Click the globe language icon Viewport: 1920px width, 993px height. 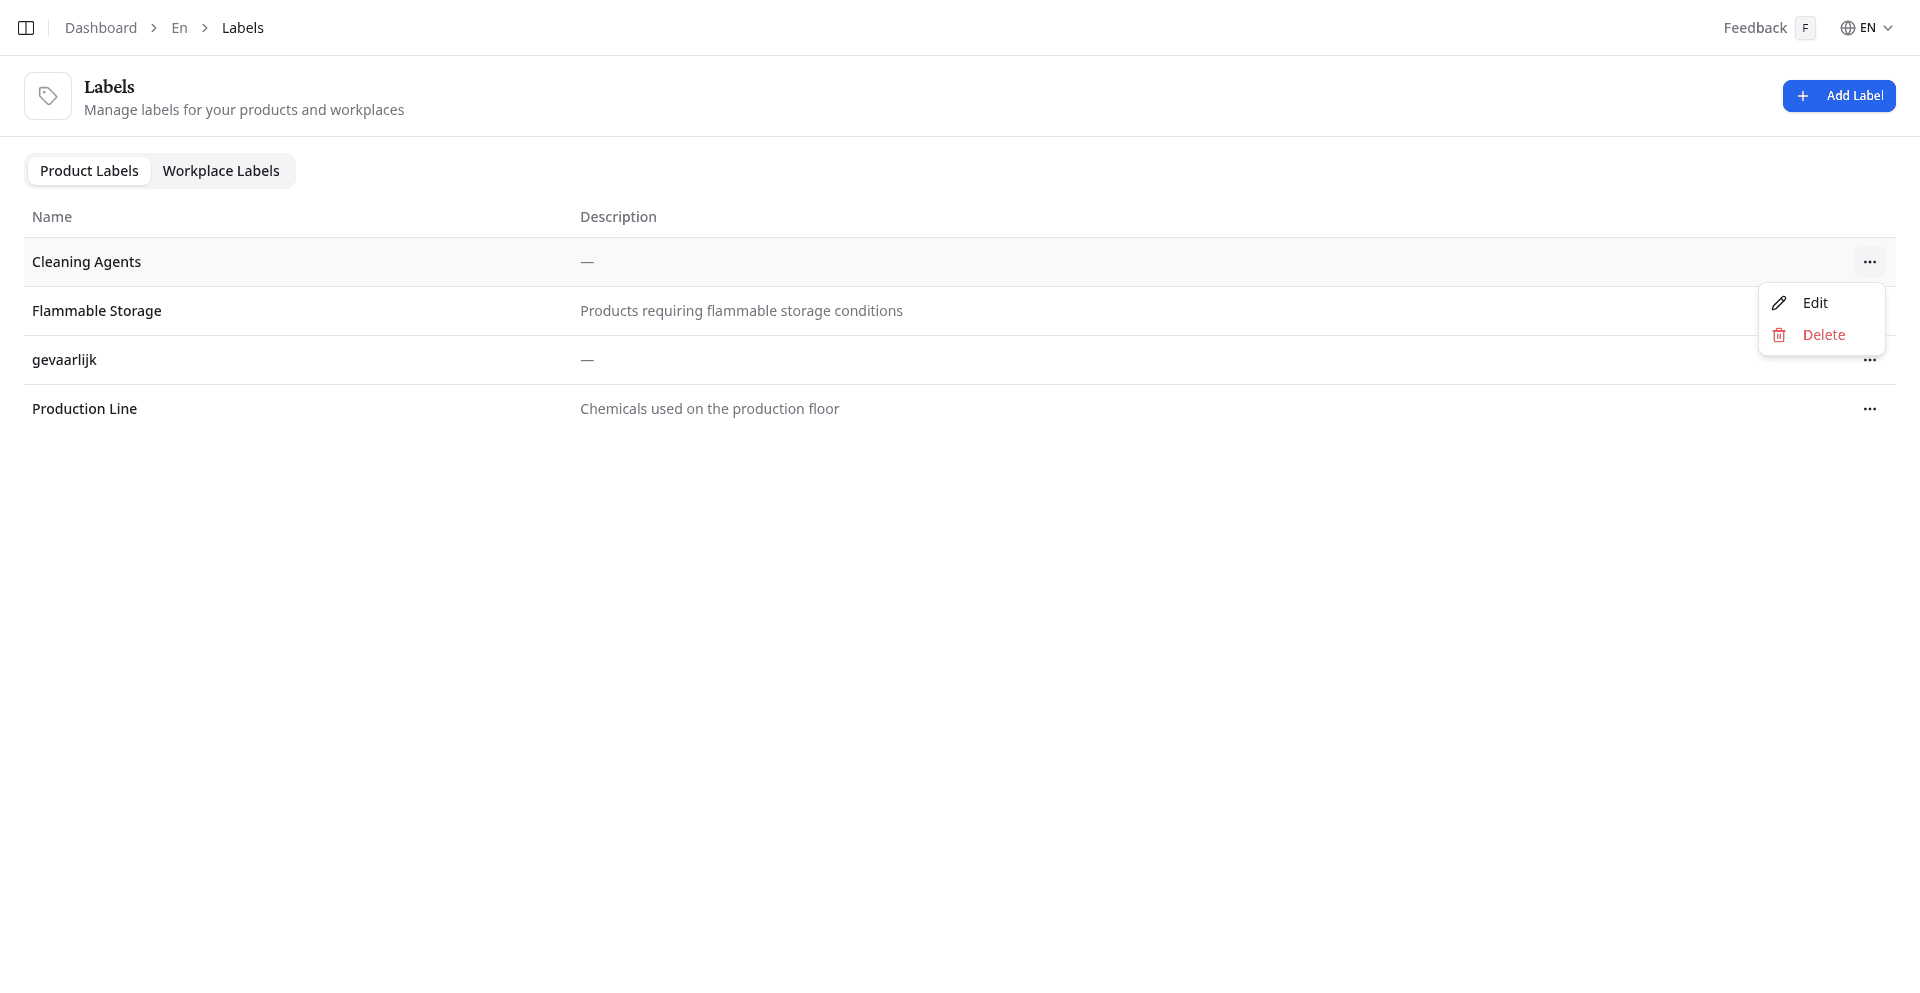pyautogui.click(x=1848, y=27)
